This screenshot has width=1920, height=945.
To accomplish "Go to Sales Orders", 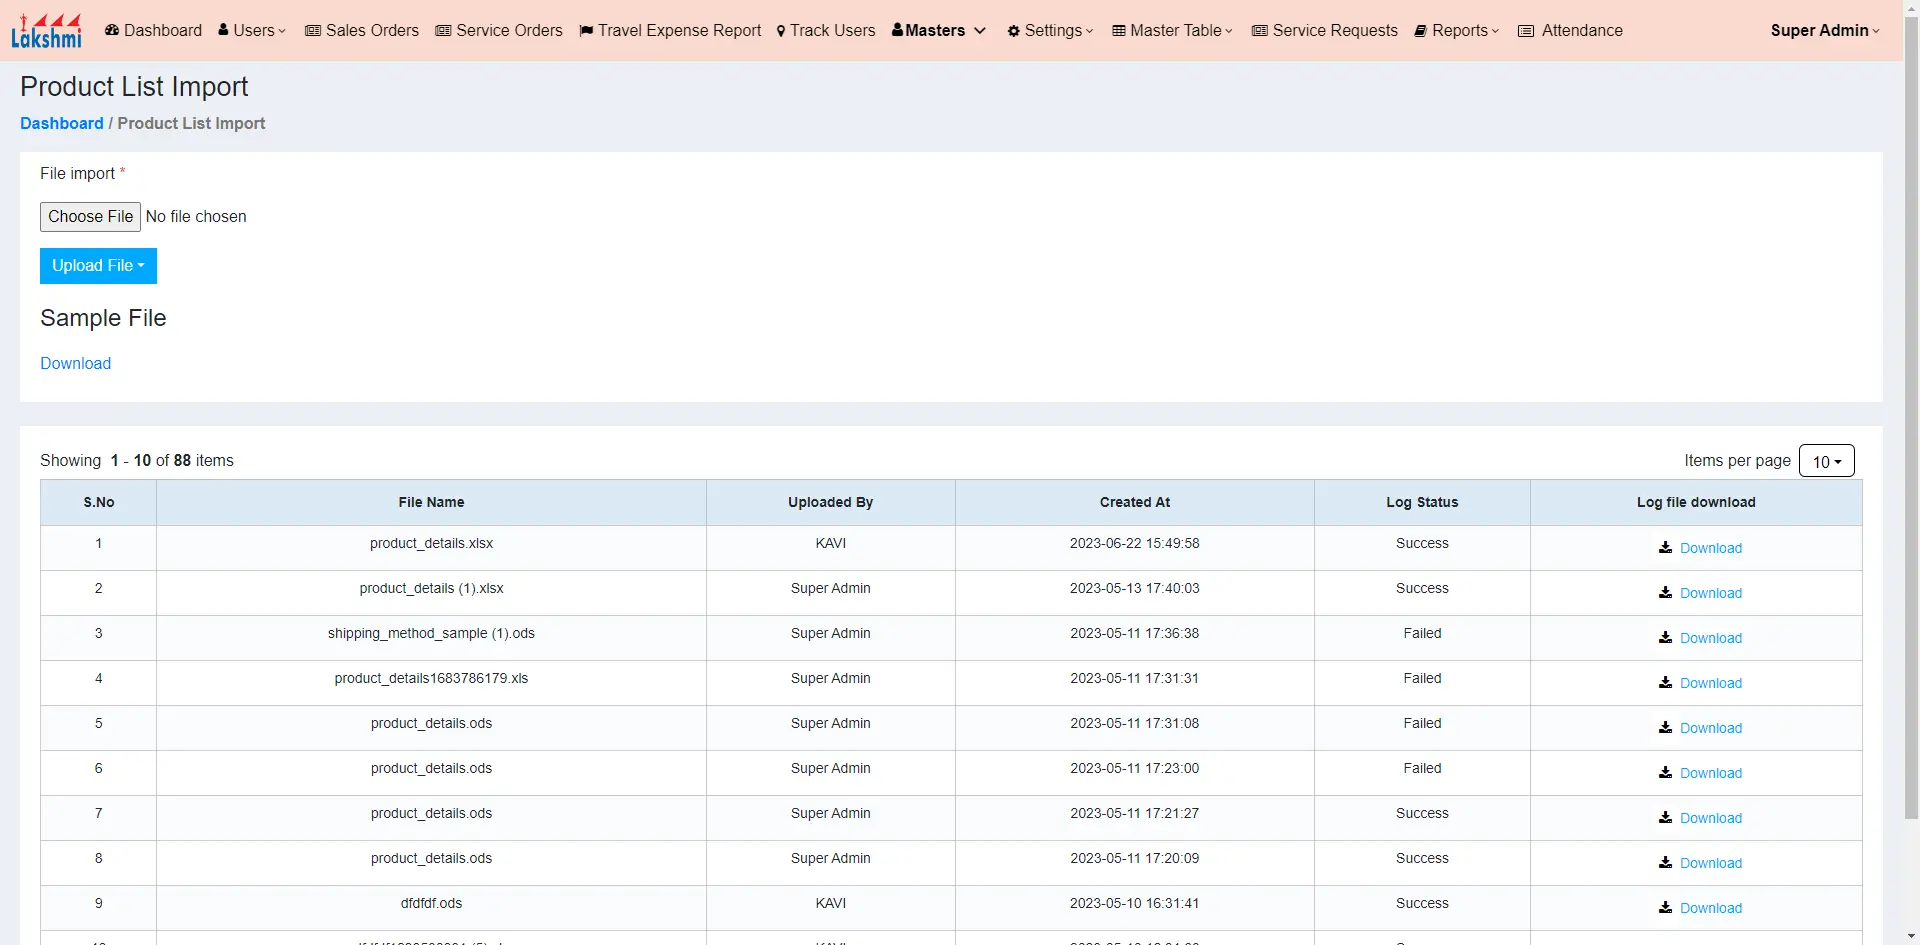I will click(x=362, y=31).
